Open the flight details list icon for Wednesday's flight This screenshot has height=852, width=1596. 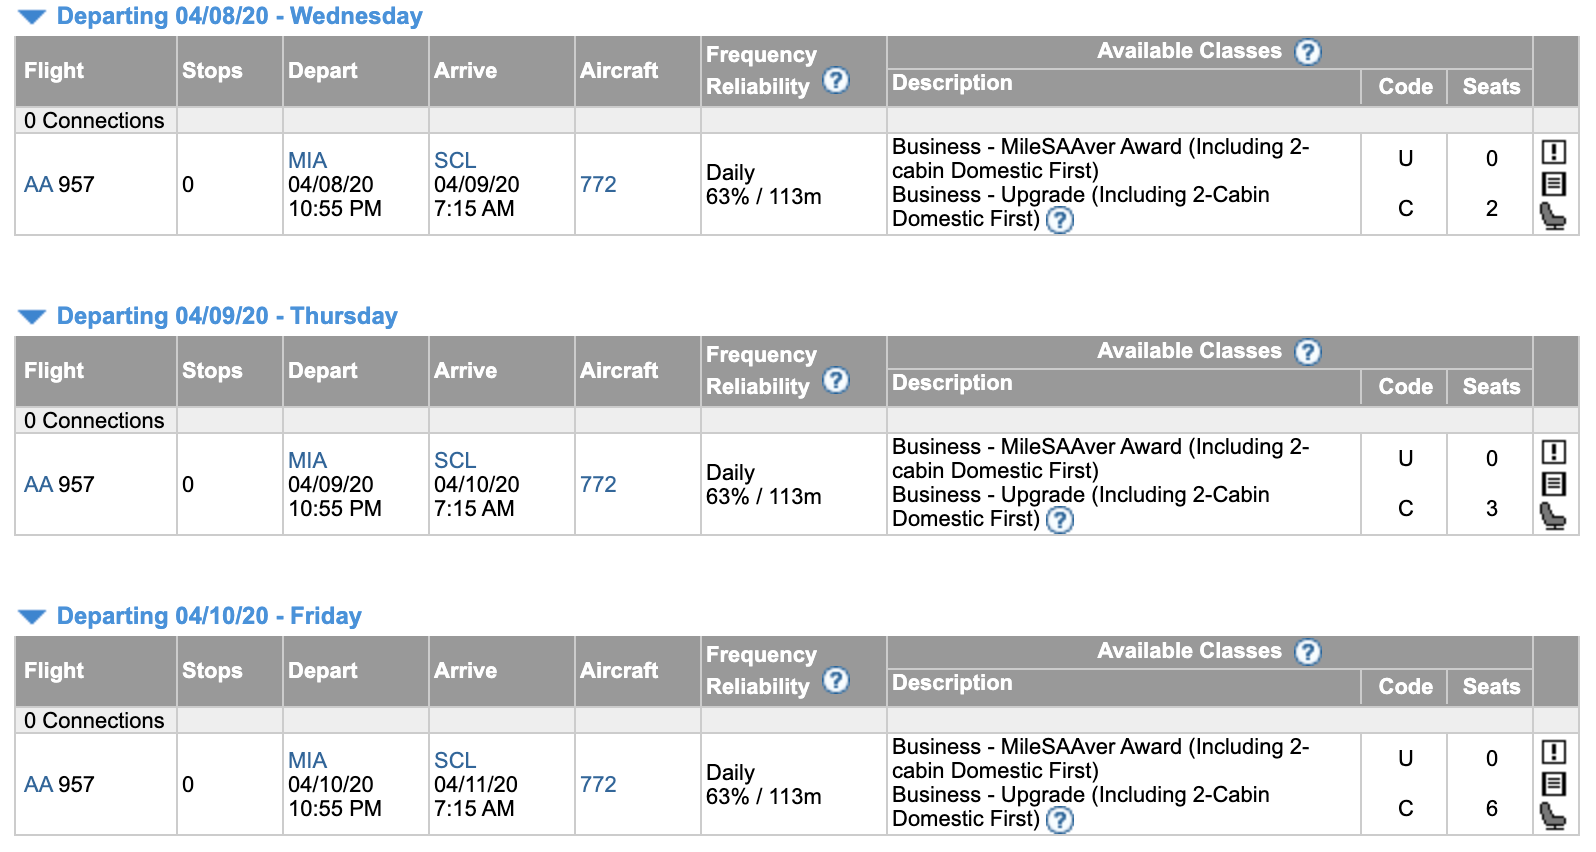[x=1554, y=184]
